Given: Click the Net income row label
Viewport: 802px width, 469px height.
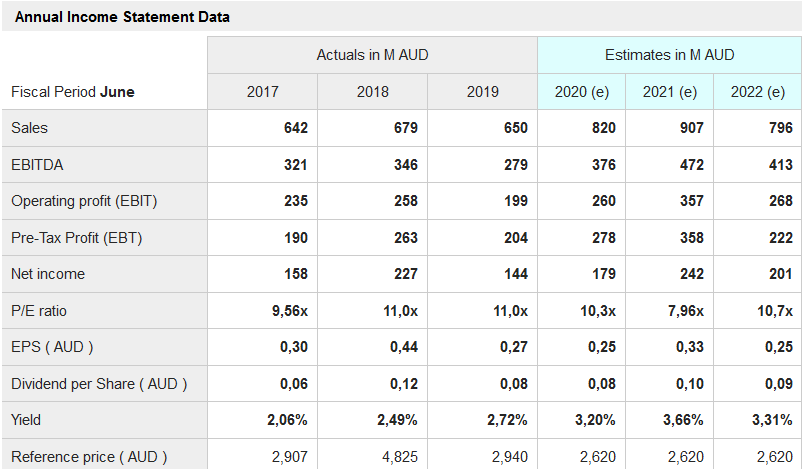Looking at the screenshot, I should 48,274.
